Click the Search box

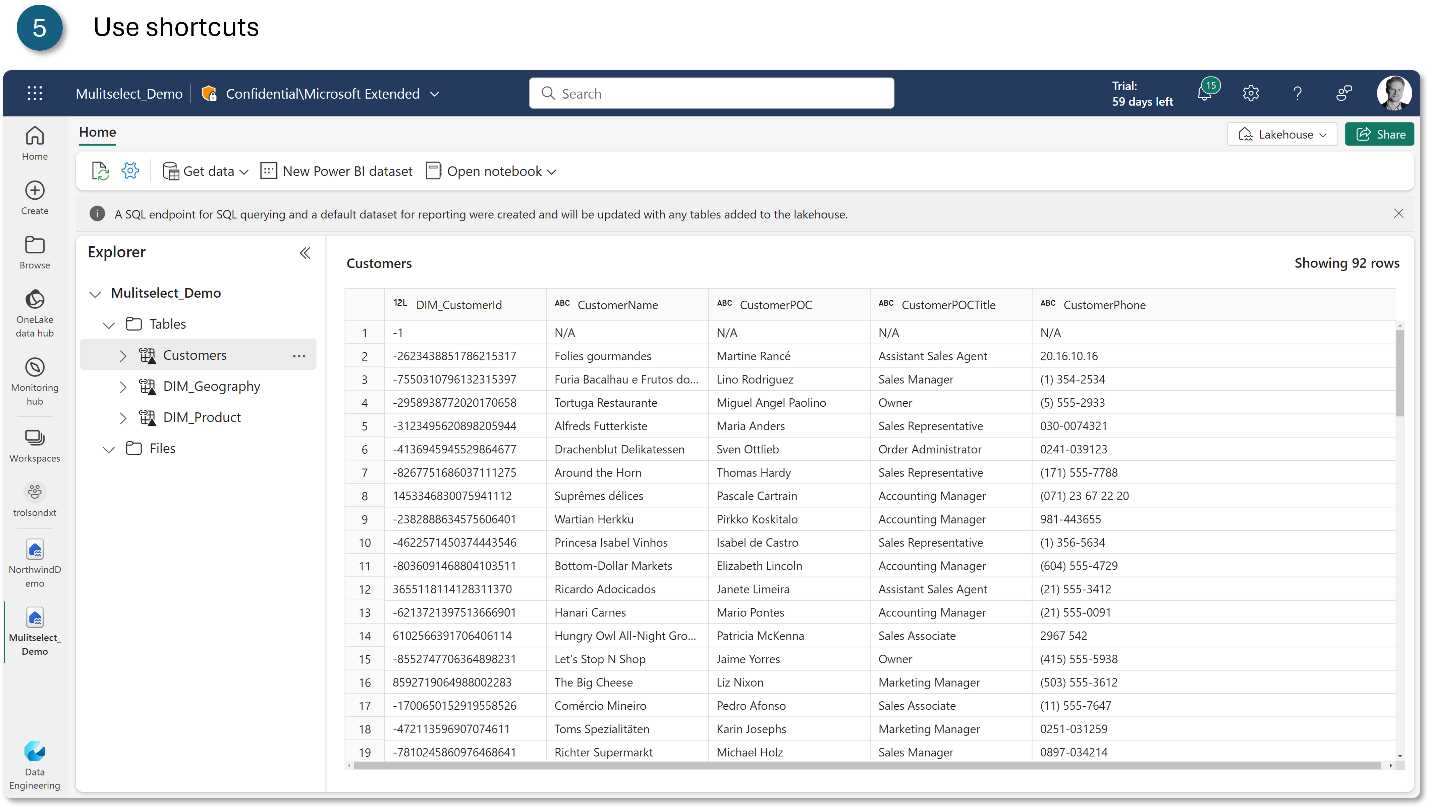tap(711, 93)
